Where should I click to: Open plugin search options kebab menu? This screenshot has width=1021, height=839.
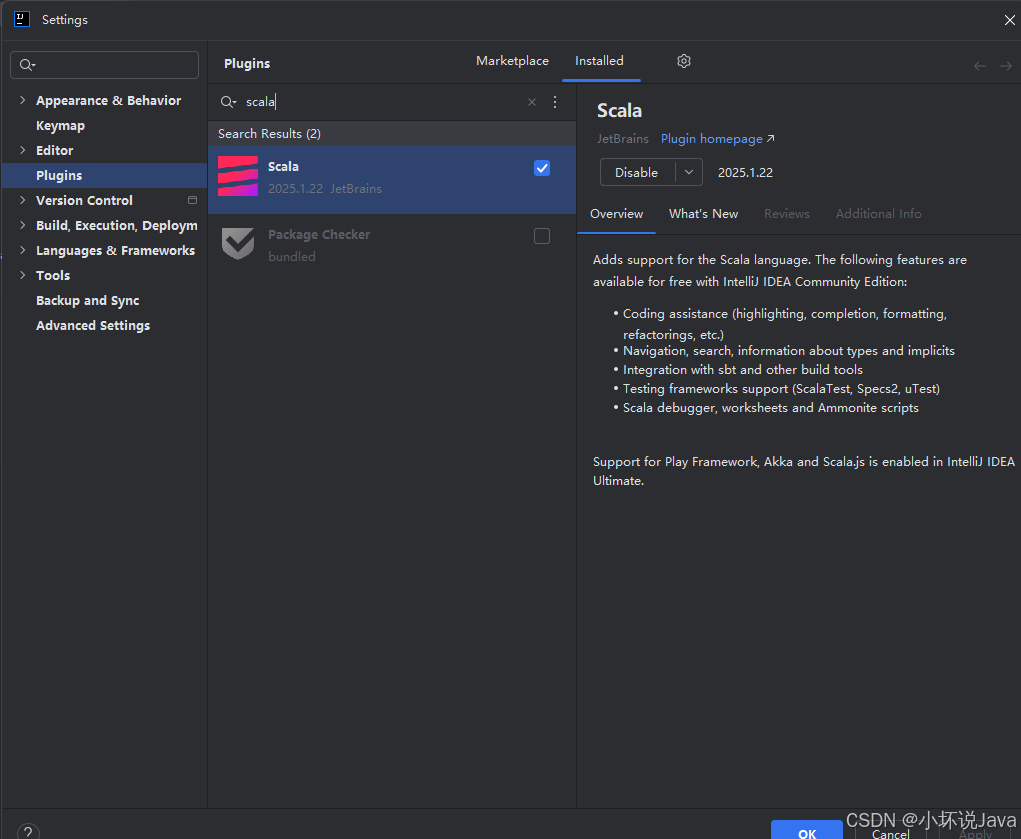pos(555,102)
